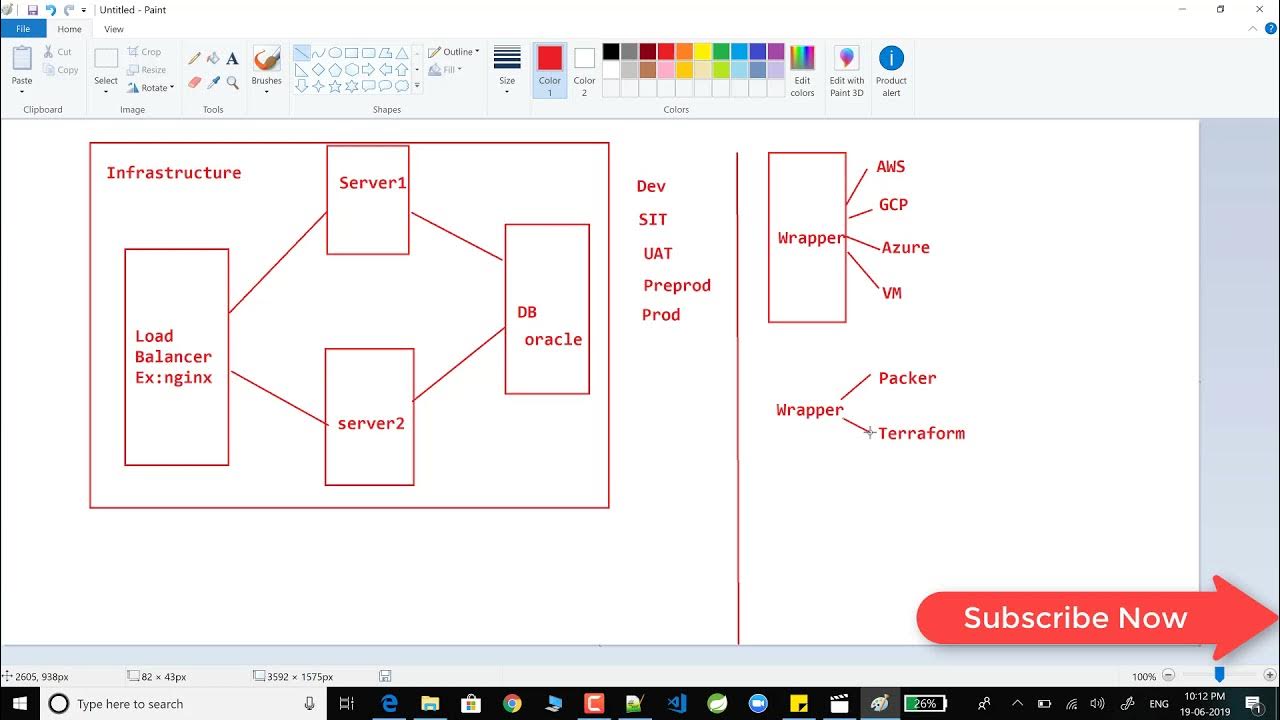Viewport: 1280px width, 720px height.
Task: Select the Curve shape
Action: tap(318, 53)
